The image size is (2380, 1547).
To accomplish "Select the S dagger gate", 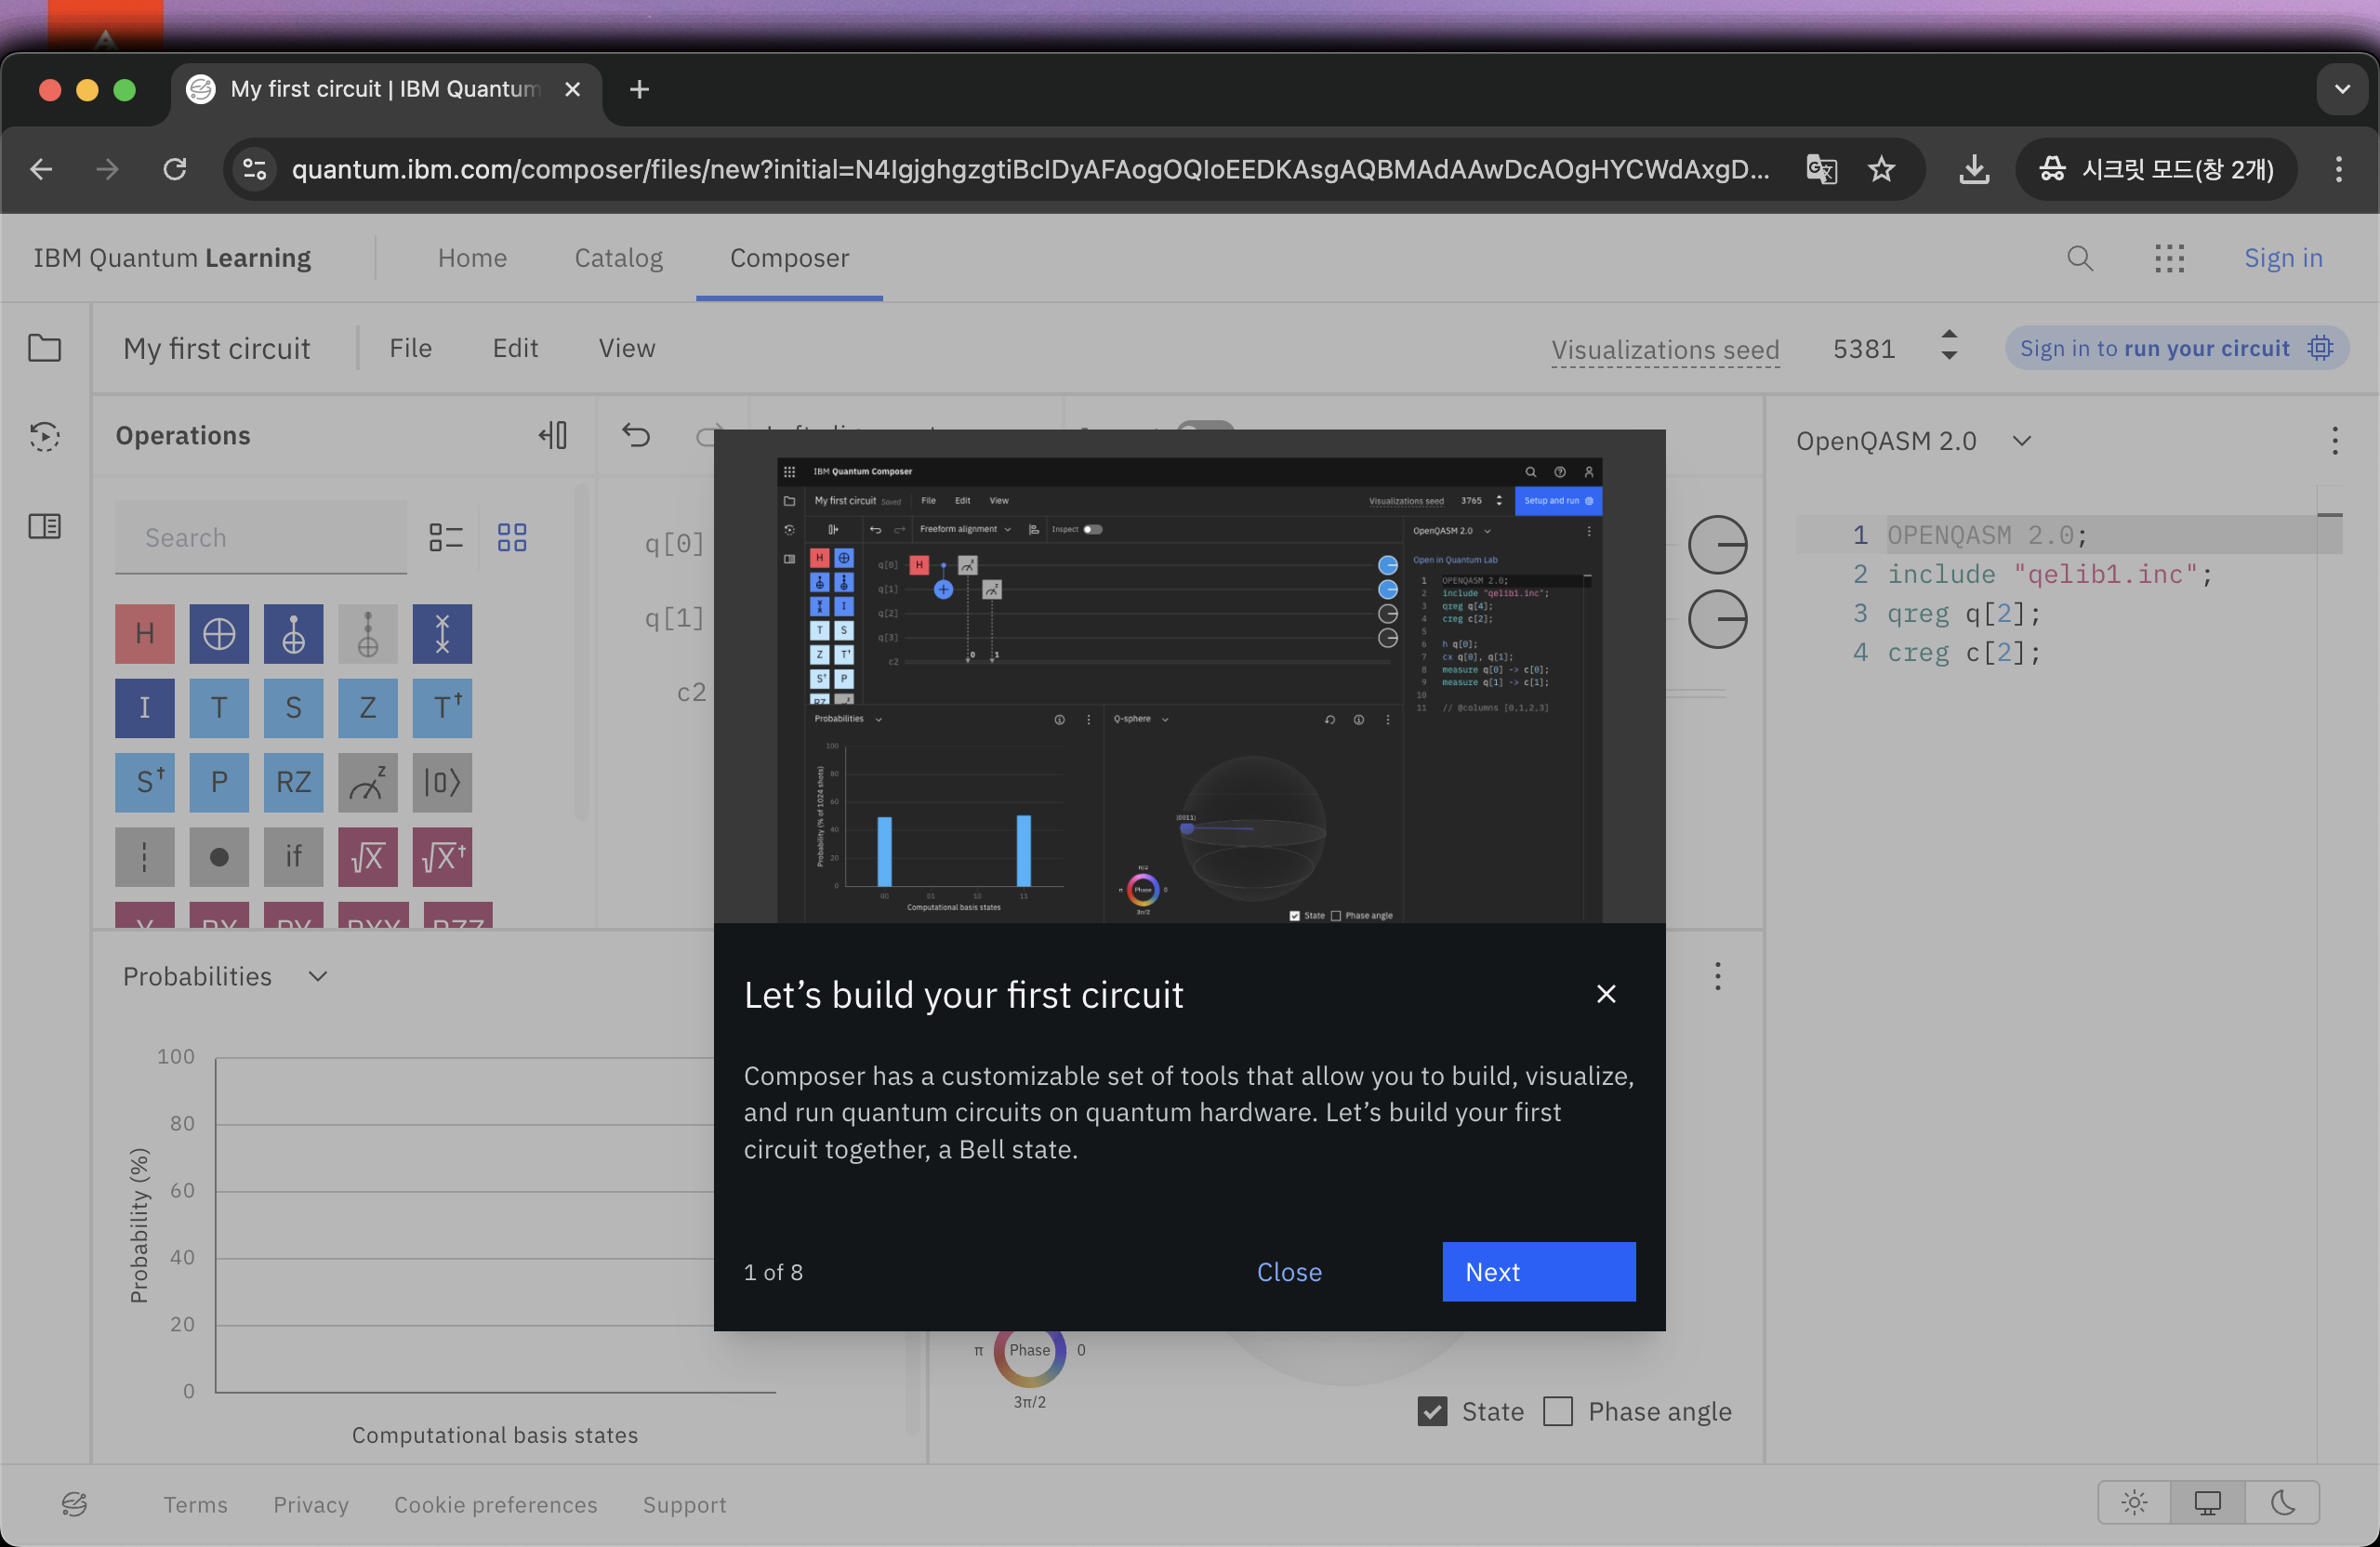I will (144, 782).
